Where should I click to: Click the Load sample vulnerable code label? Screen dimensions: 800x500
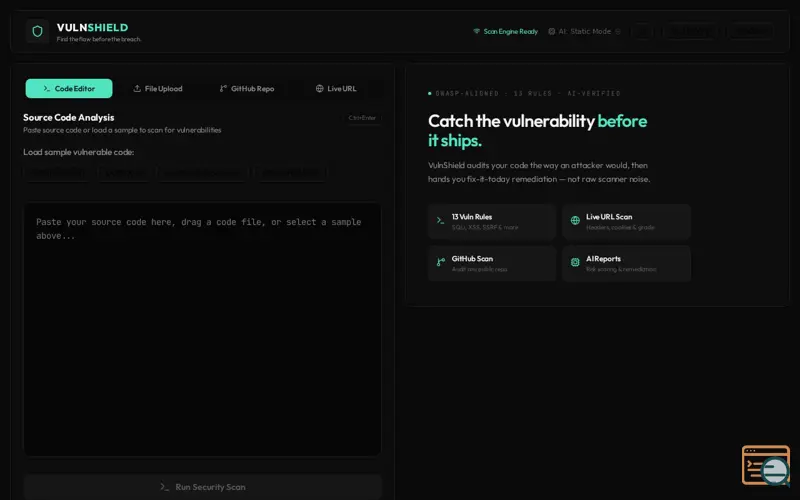[79, 152]
